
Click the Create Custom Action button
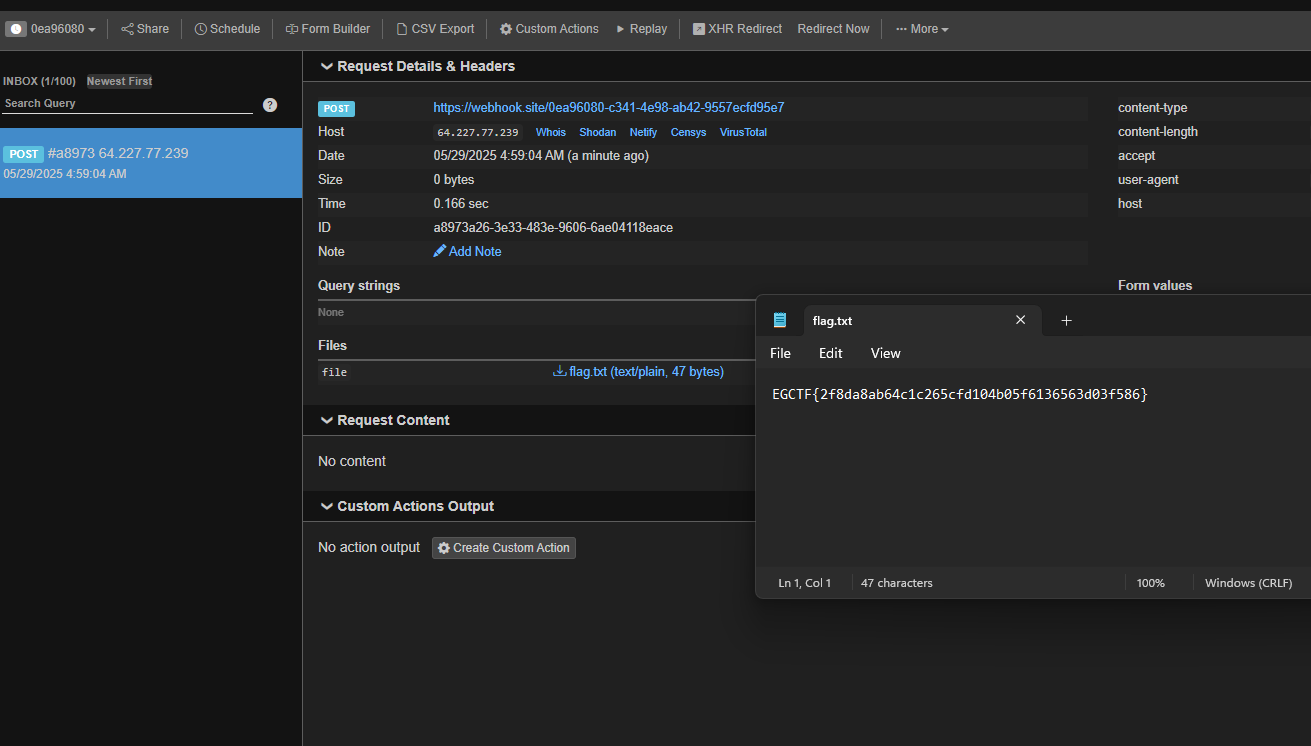[504, 548]
